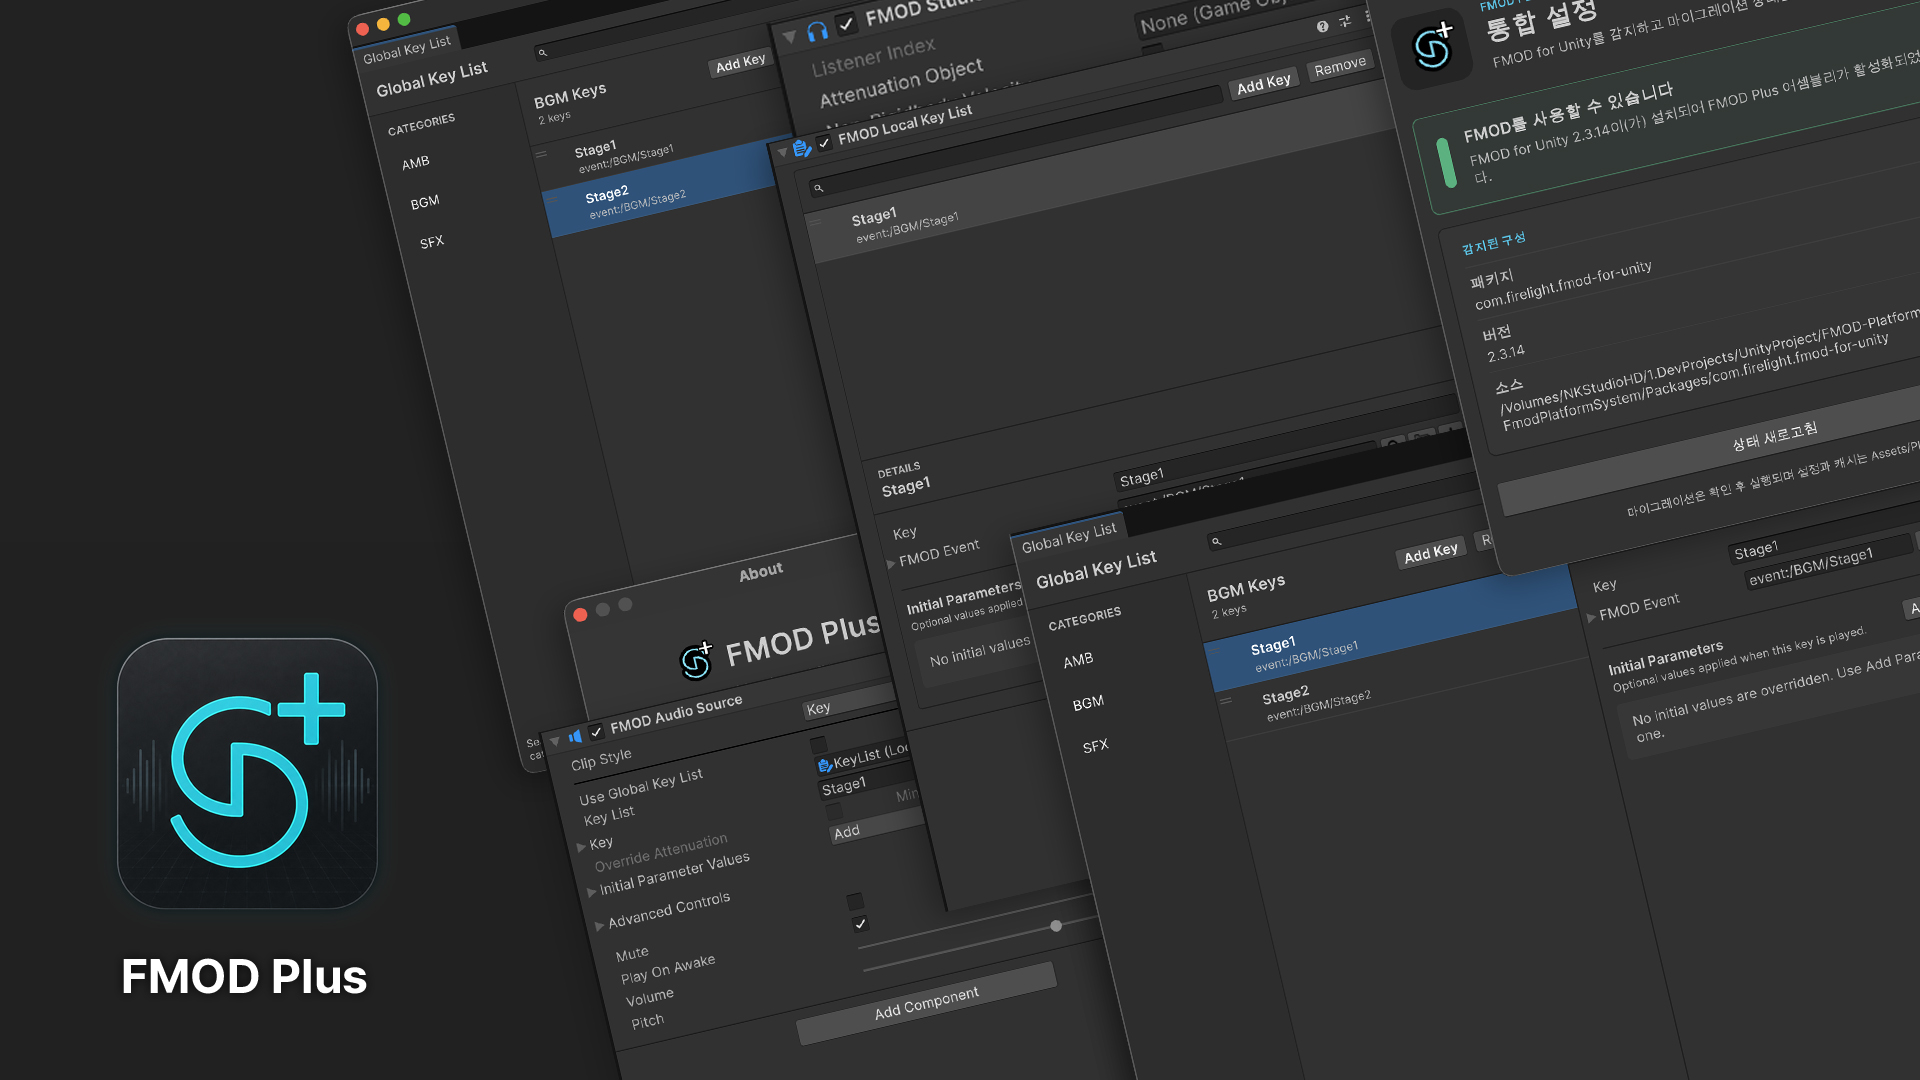Click the Remove button
Screen dimensions: 1920x1080
[1339, 66]
